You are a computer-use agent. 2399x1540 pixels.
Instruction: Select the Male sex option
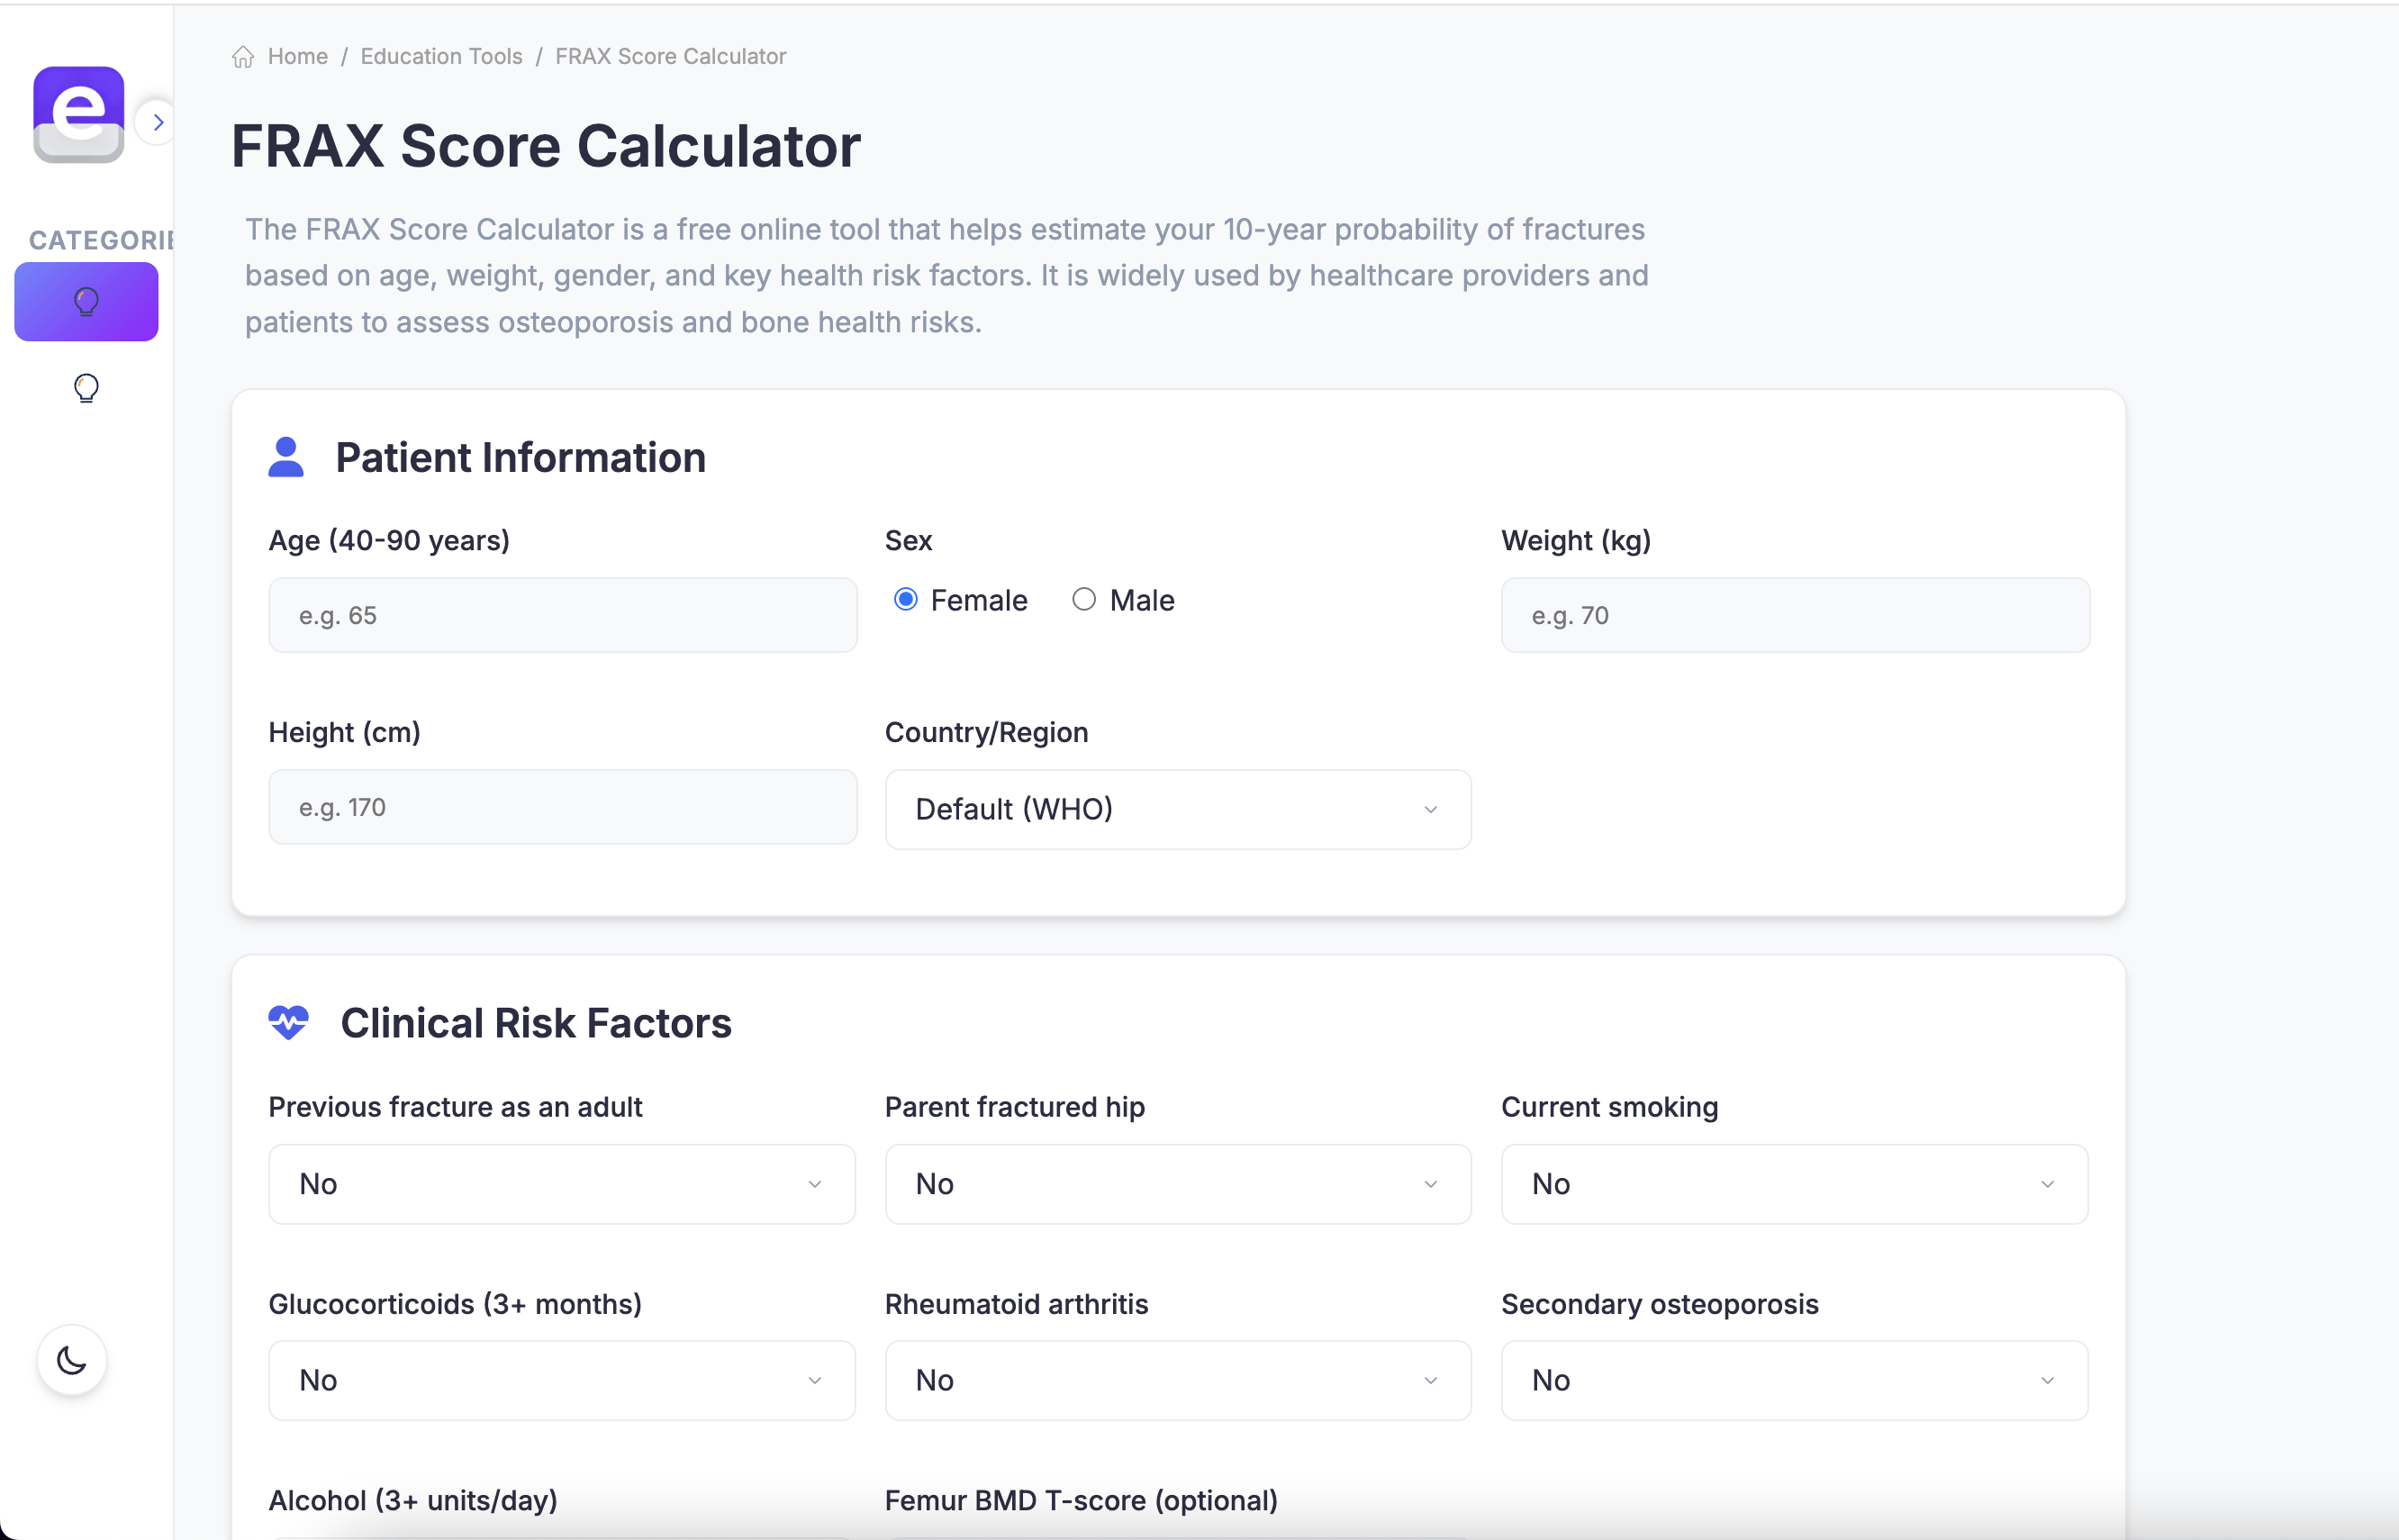point(1084,599)
